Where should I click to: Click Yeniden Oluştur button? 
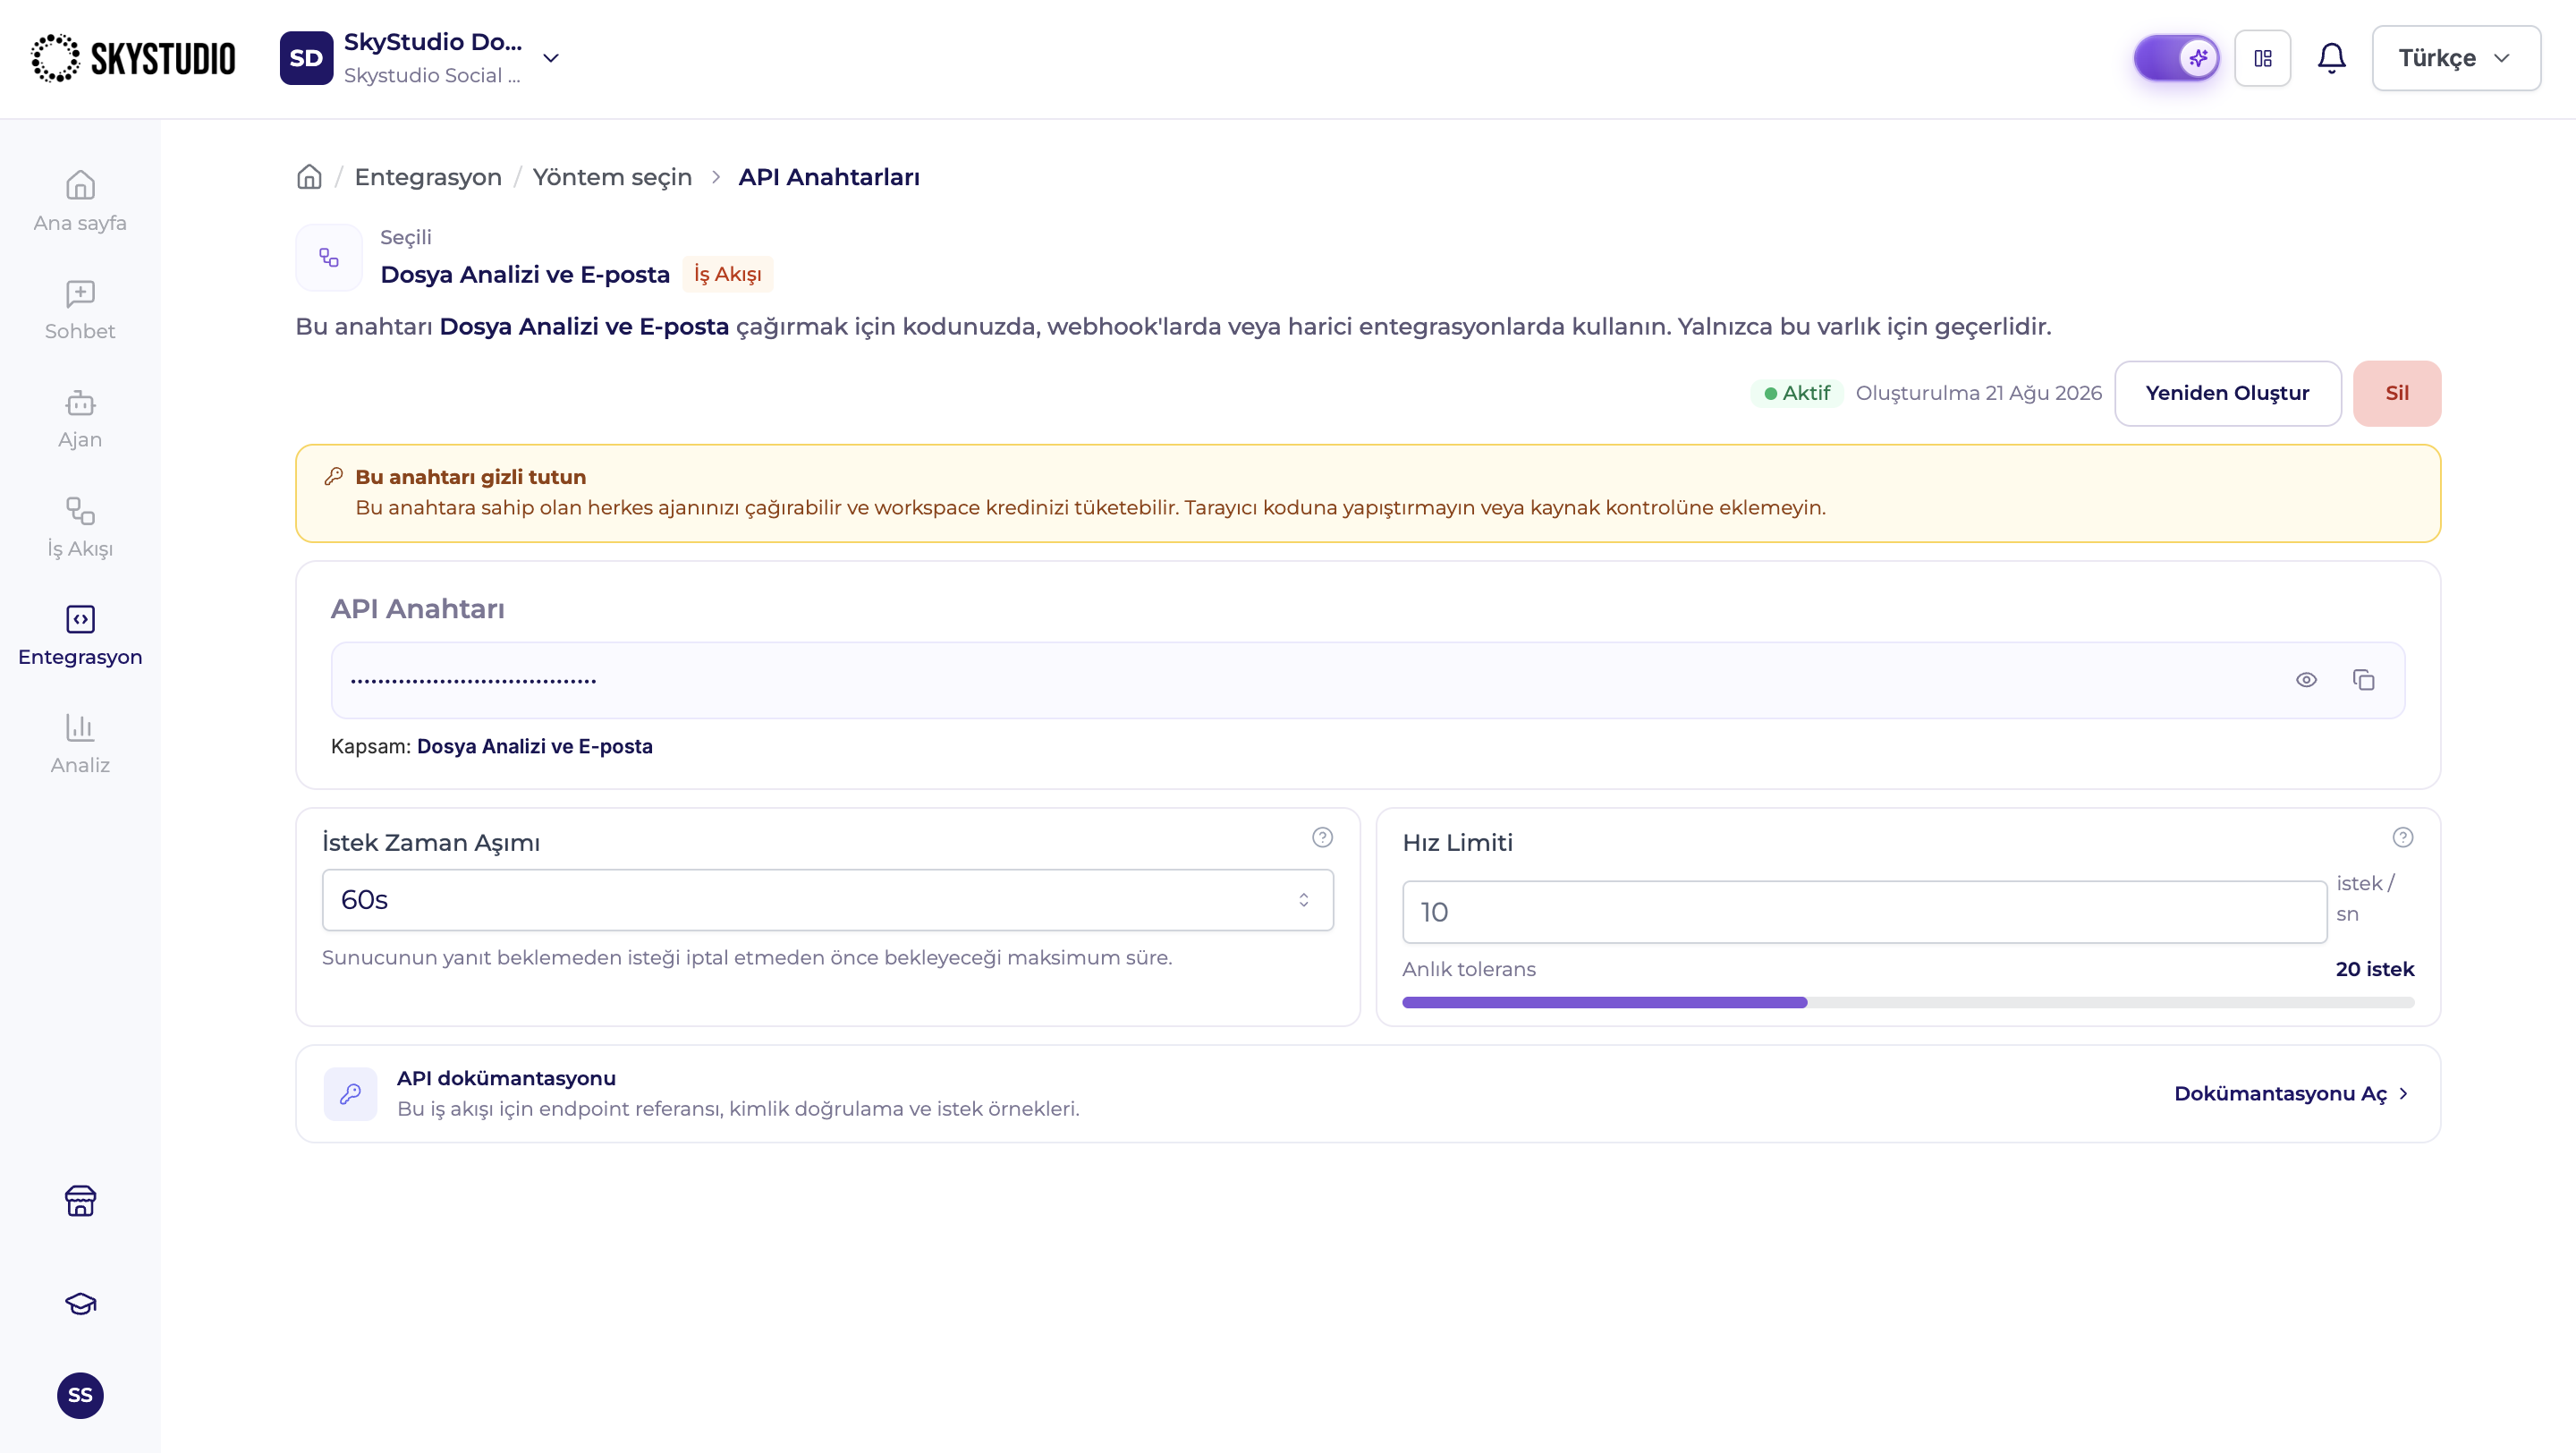click(x=2228, y=393)
